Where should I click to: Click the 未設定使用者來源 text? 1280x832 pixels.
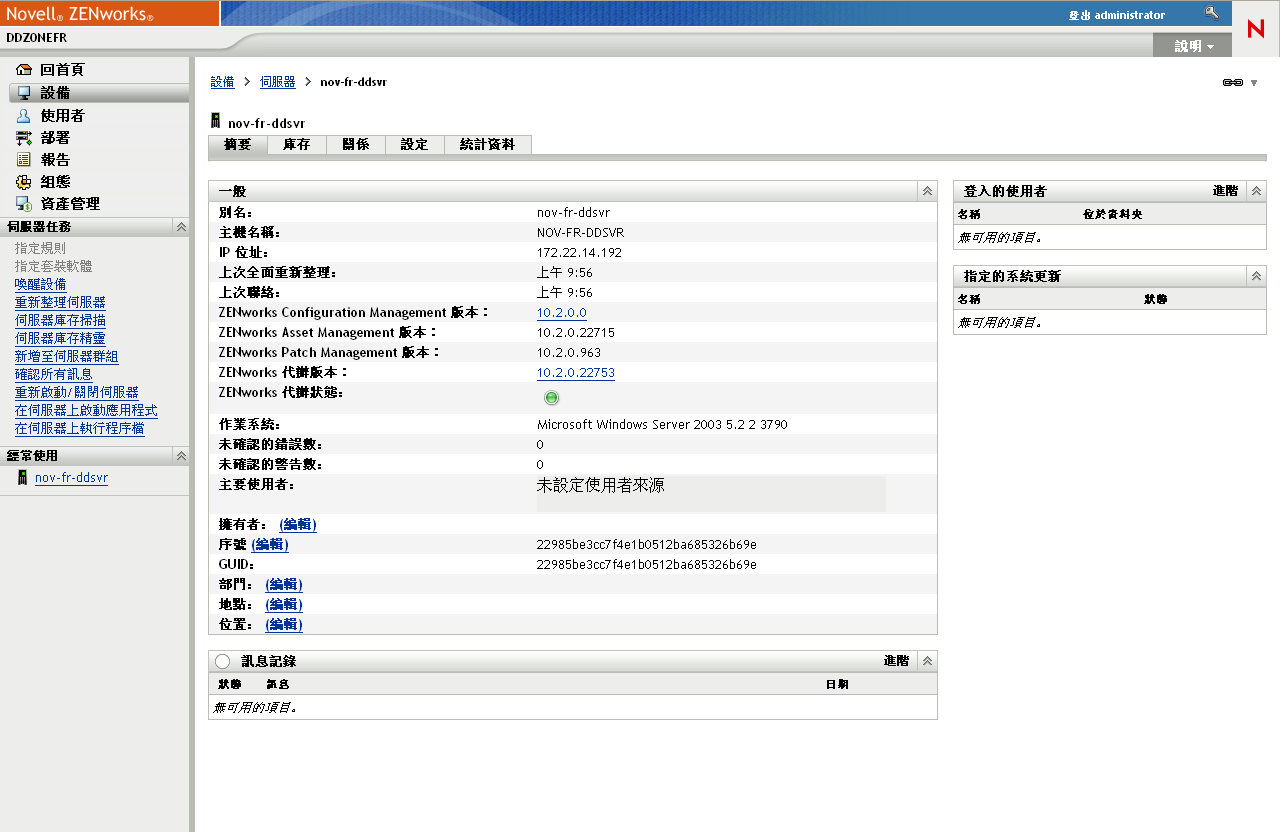[600, 486]
